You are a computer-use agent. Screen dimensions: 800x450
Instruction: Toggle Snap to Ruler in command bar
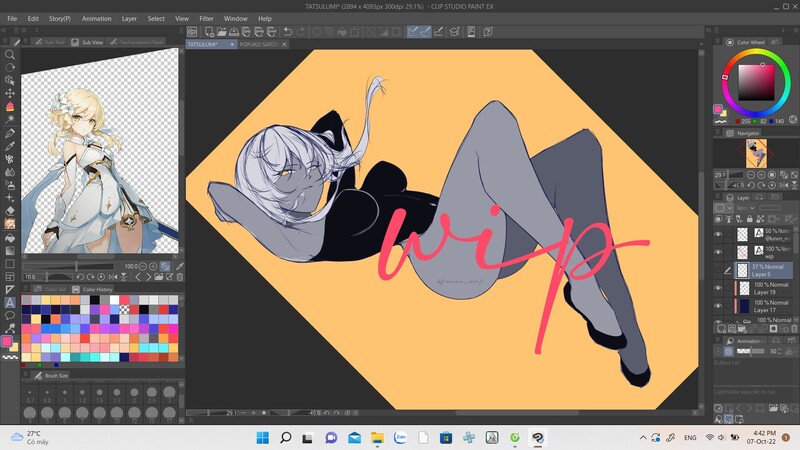click(x=413, y=32)
